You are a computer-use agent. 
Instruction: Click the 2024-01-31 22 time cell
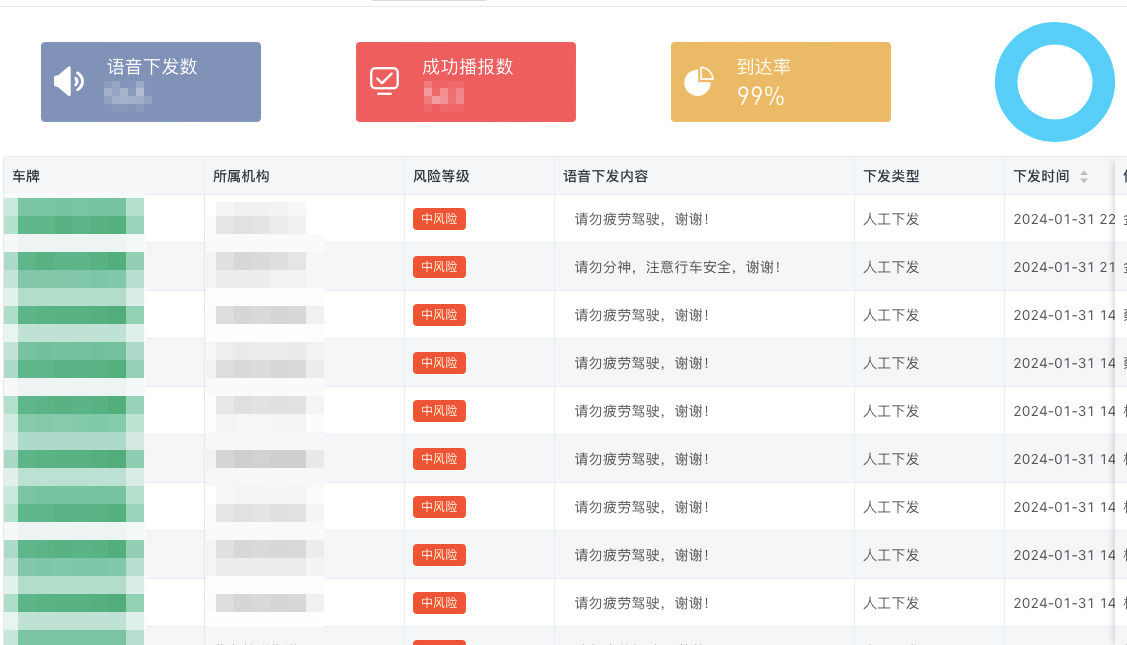pos(1064,219)
